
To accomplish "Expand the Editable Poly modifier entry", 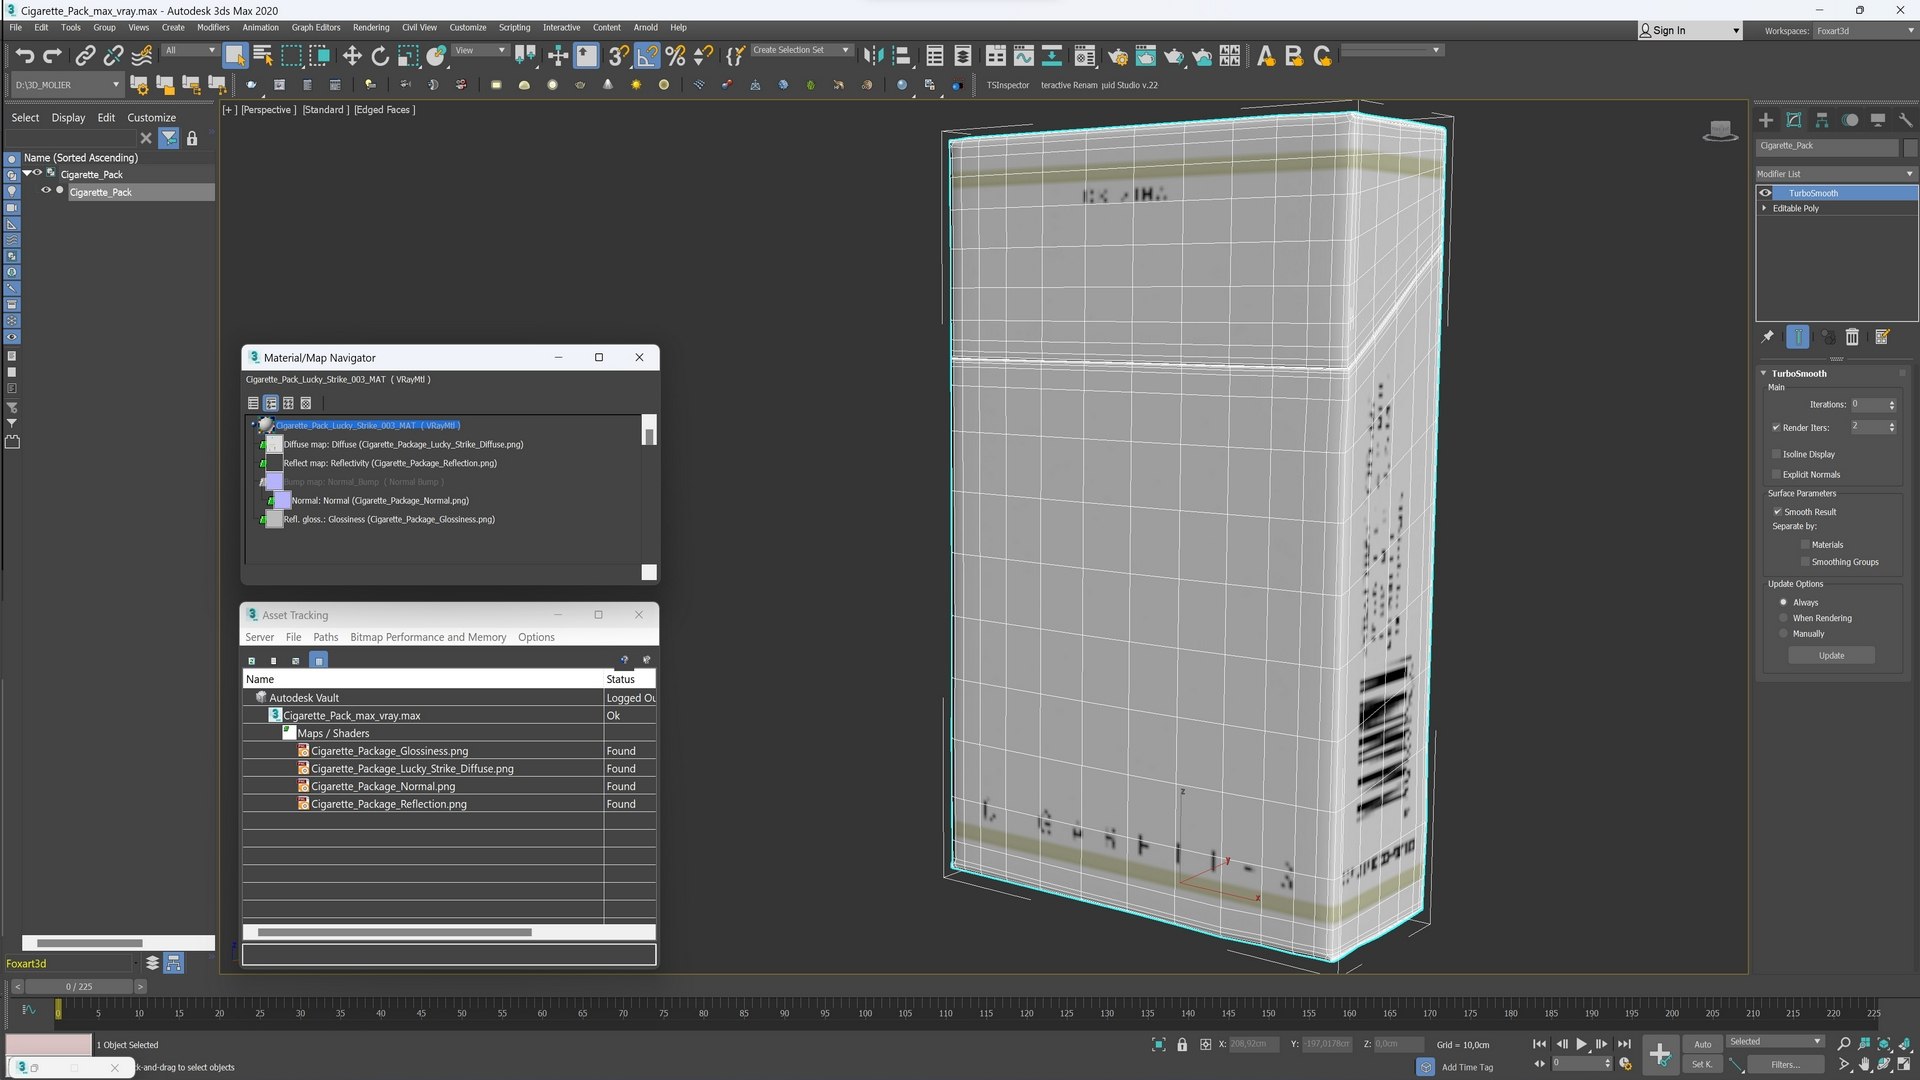I will tap(1764, 208).
